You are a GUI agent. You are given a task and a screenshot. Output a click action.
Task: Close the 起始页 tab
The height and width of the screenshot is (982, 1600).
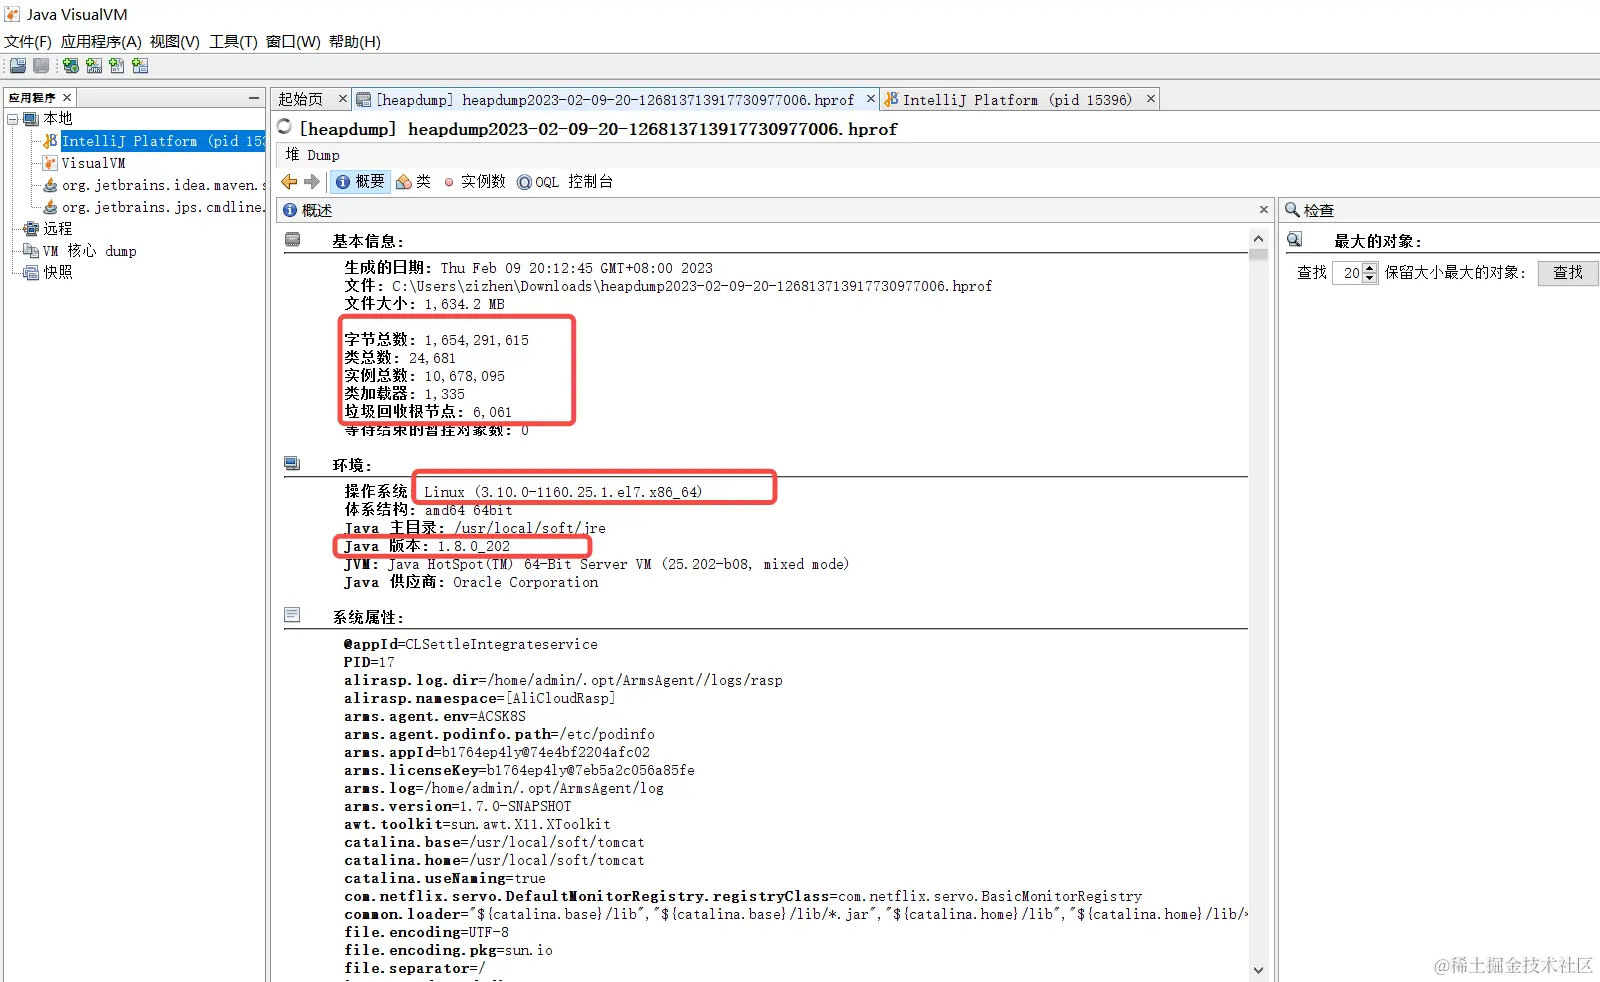point(342,99)
